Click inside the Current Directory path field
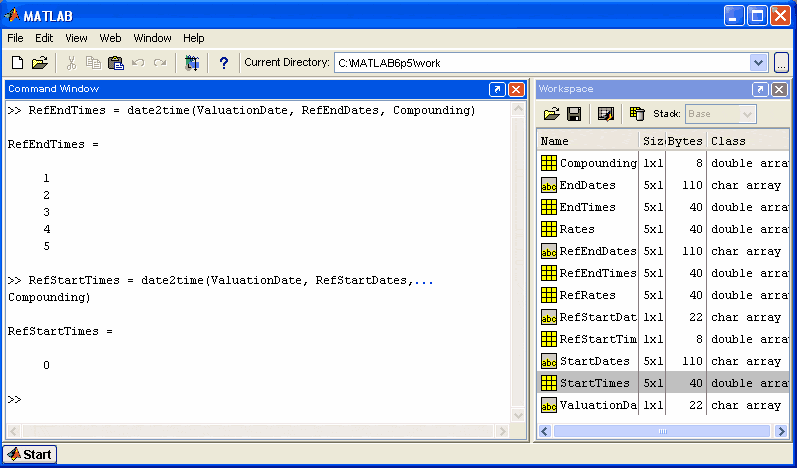This screenshot has width=797, height=468. point(542,63)
